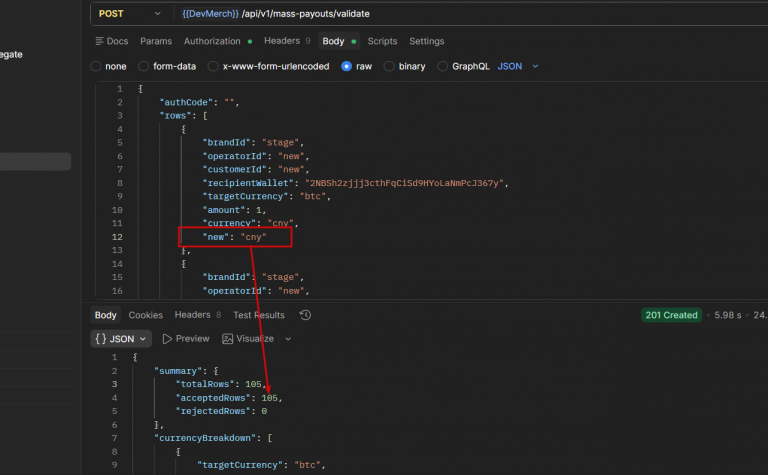This screenshot has width=768, height=475.
Task: Click the "summary" response line
Action: [186, 371]
